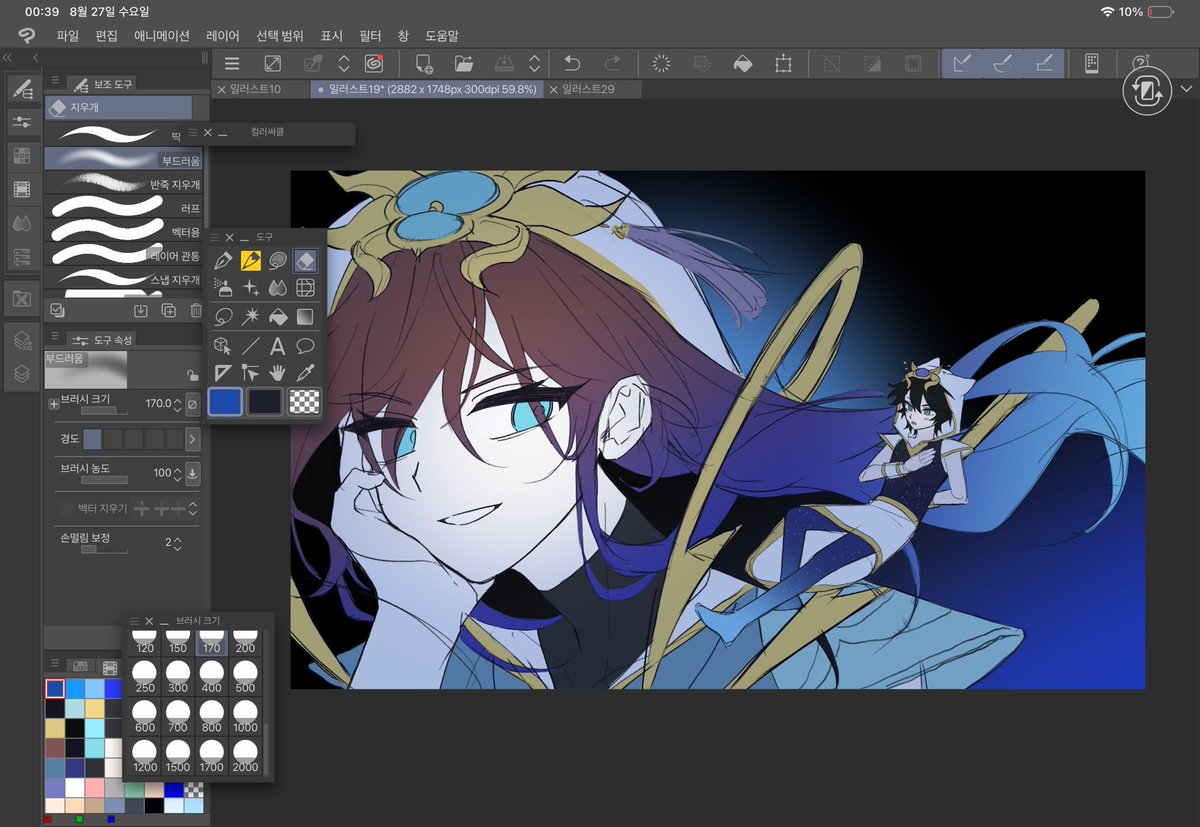Toggle Snap to Special Ruler in the command bar
This screenshot has width=1200, height=827.
coord(1003,64)
